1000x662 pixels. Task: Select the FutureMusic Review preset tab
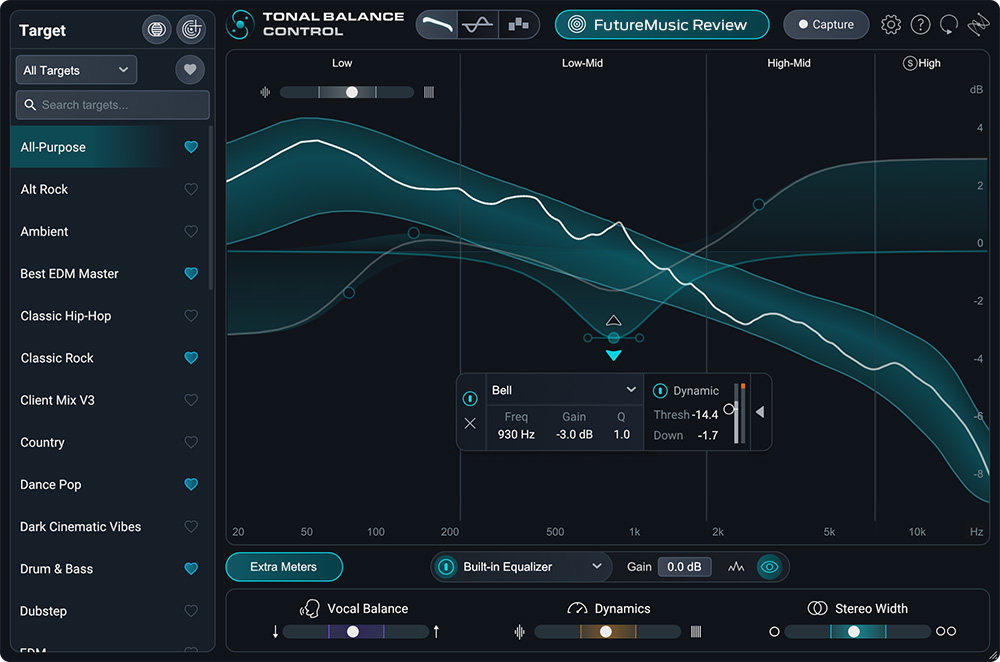(x=661, y=23)
